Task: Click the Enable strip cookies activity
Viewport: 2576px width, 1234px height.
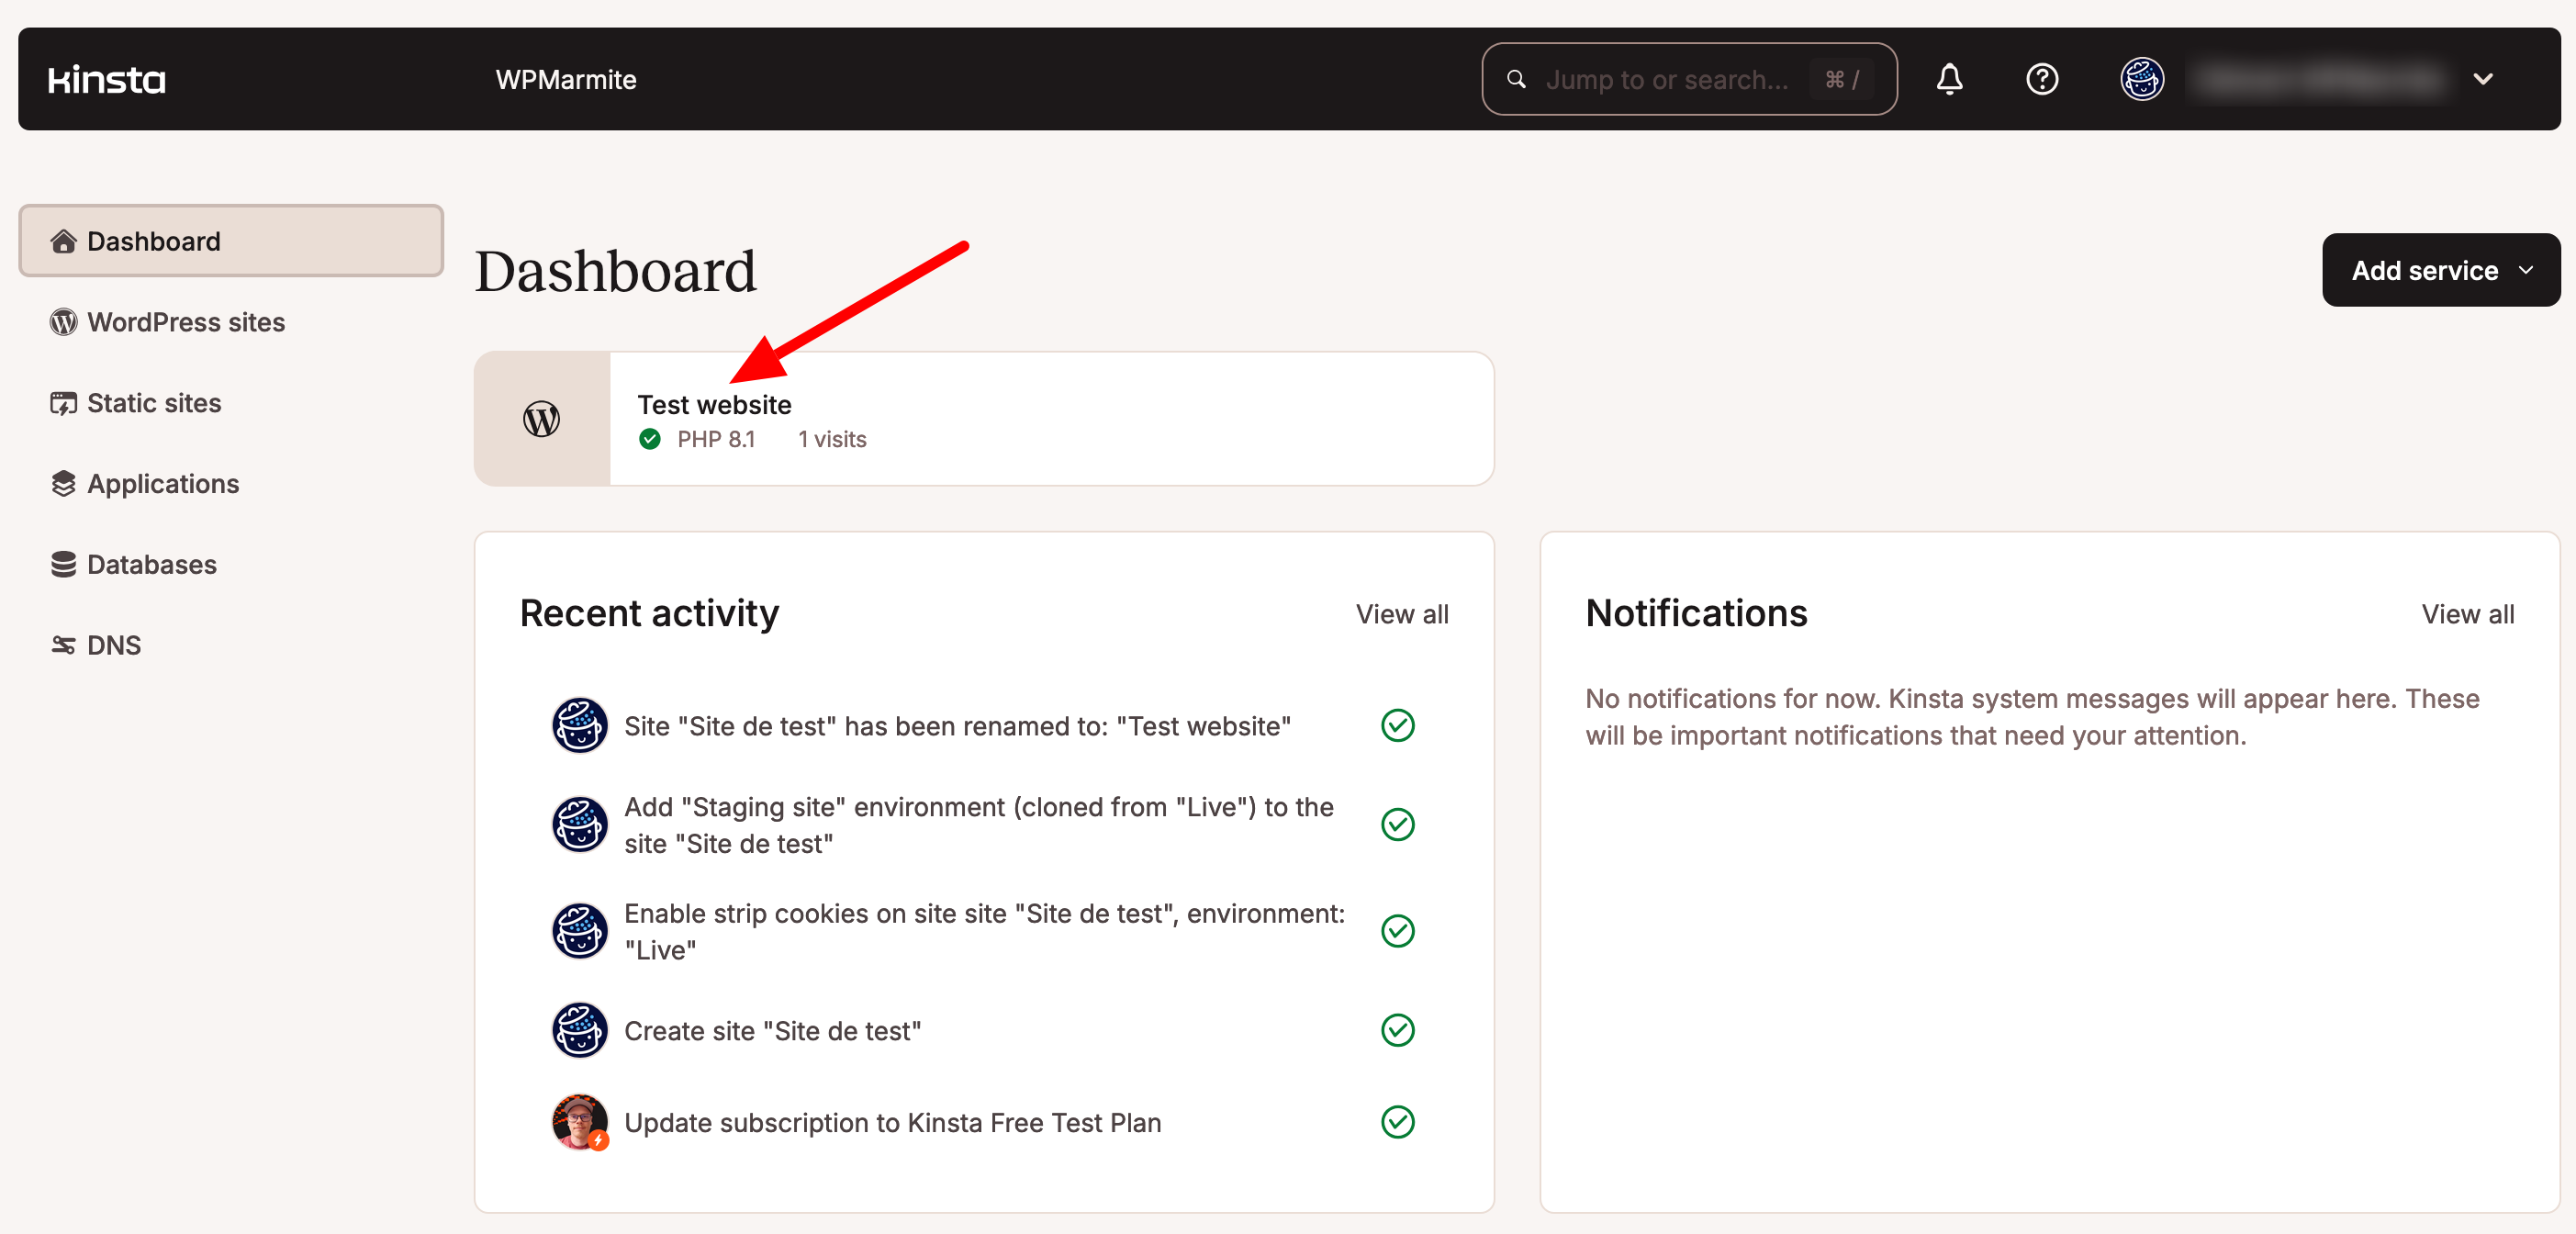Action: (985, 932)
